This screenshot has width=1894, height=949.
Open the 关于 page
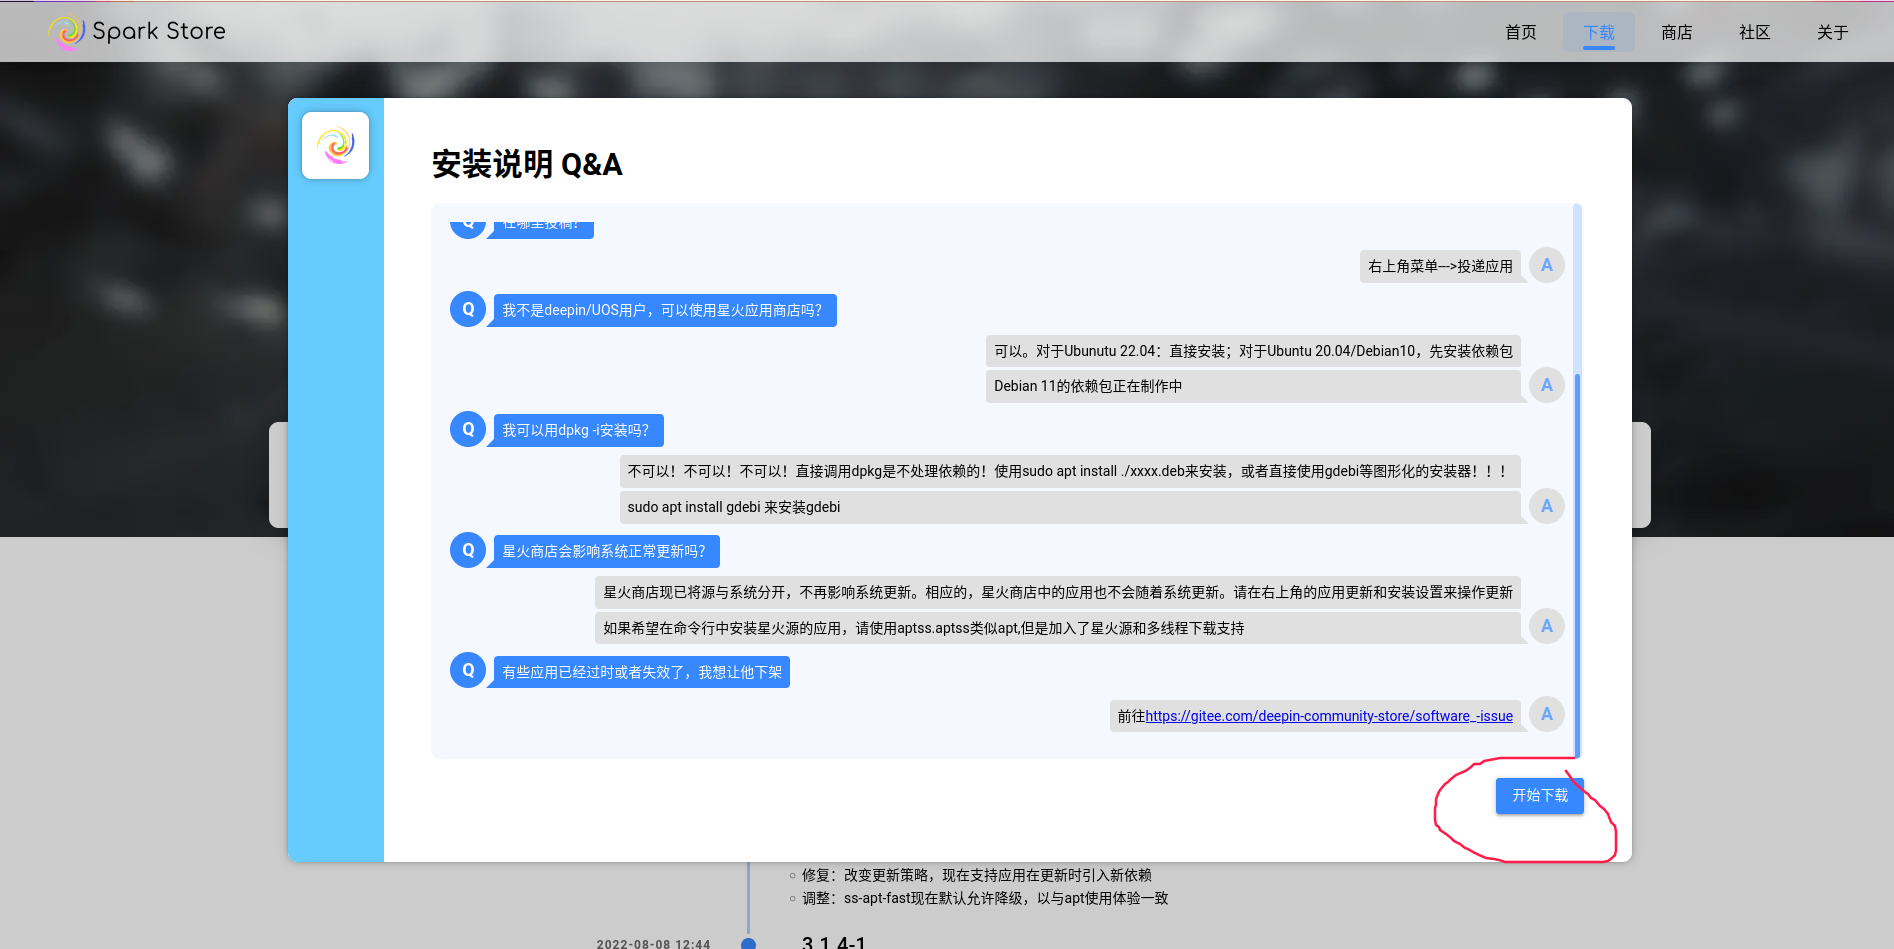[x=1831, y=32]
